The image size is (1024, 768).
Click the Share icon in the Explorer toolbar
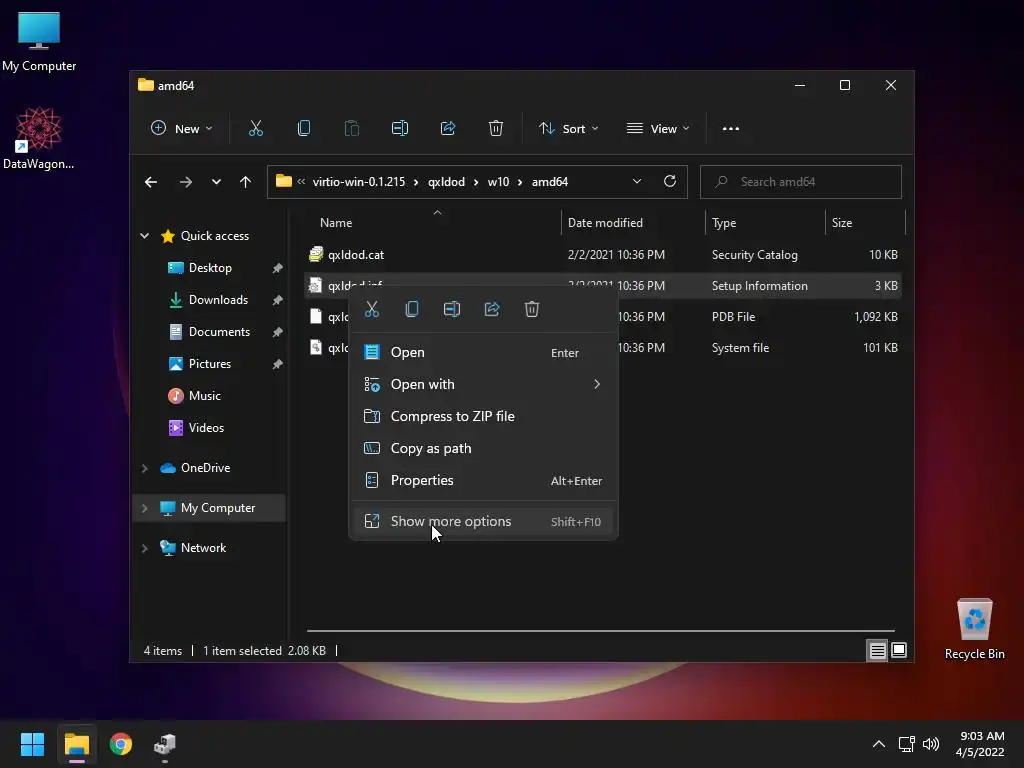448,129
